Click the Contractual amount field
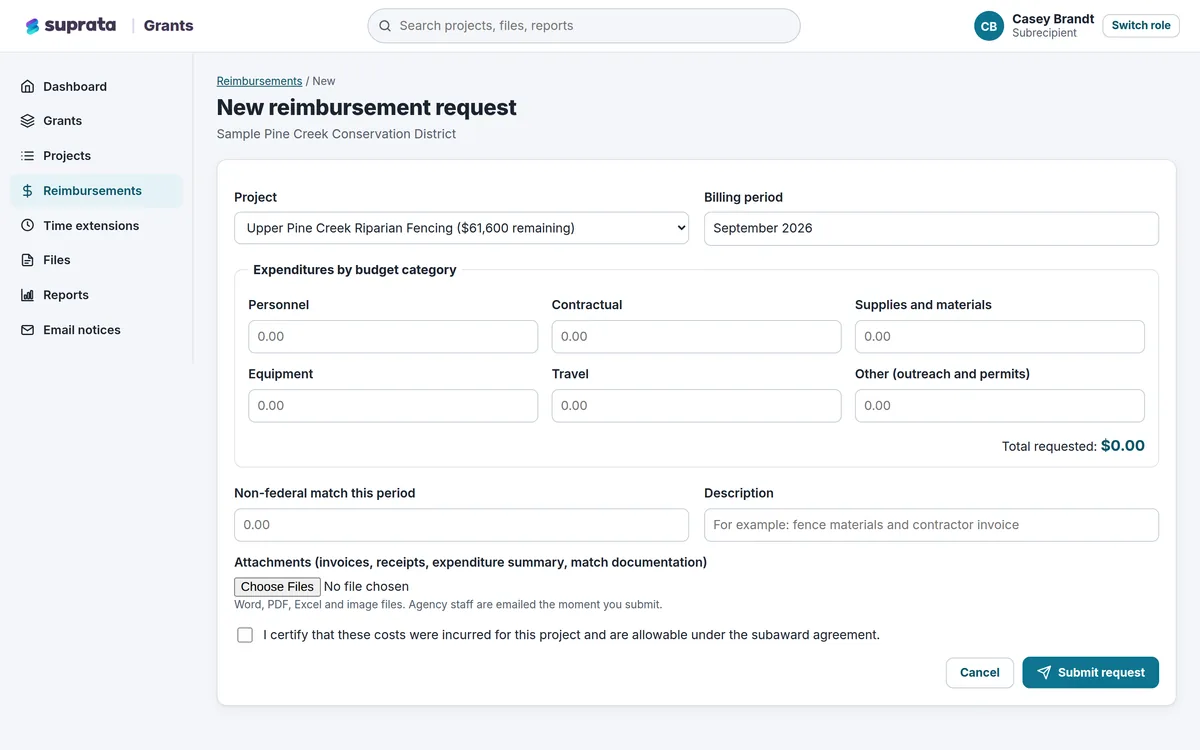This screenshot has width=1200, height=750. pos(696,337)
